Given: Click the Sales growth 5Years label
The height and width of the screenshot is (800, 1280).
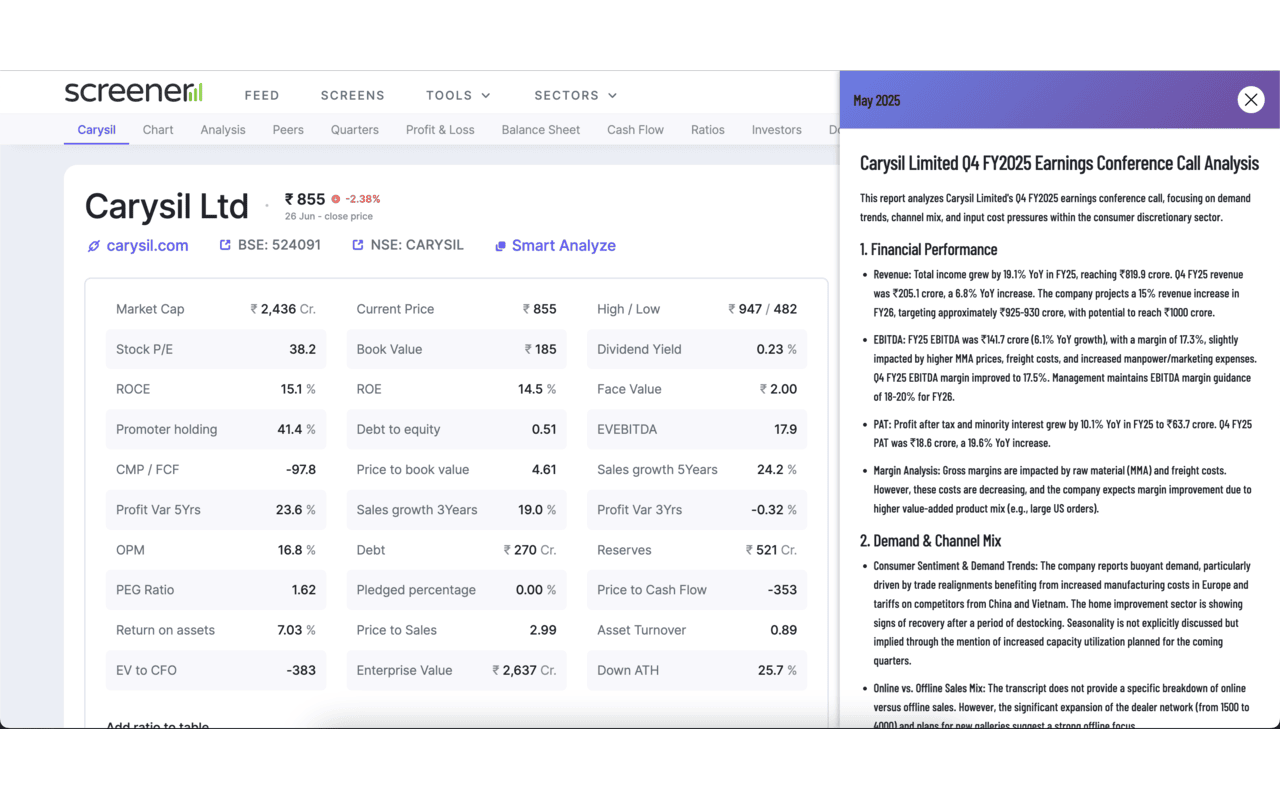Looking at the screenshot, I should pyautogui.click(x=657, y=469).
